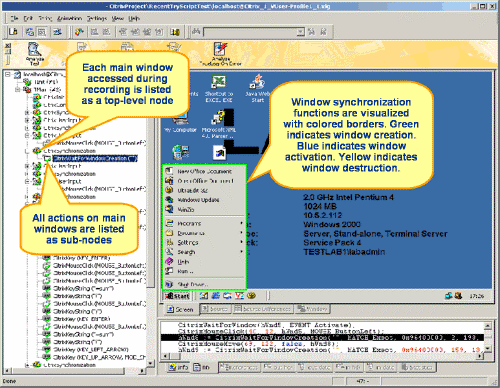
Task: Click the Start button on recorded taskbar
Action: point(177,296)
